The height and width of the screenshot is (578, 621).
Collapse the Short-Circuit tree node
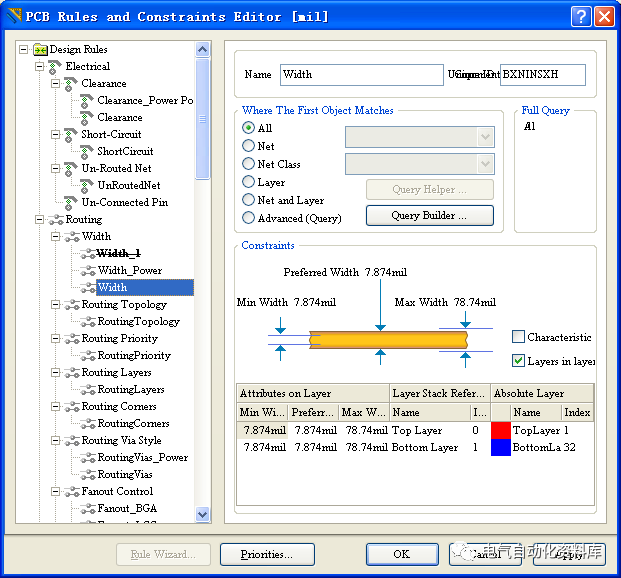[55, 135]
